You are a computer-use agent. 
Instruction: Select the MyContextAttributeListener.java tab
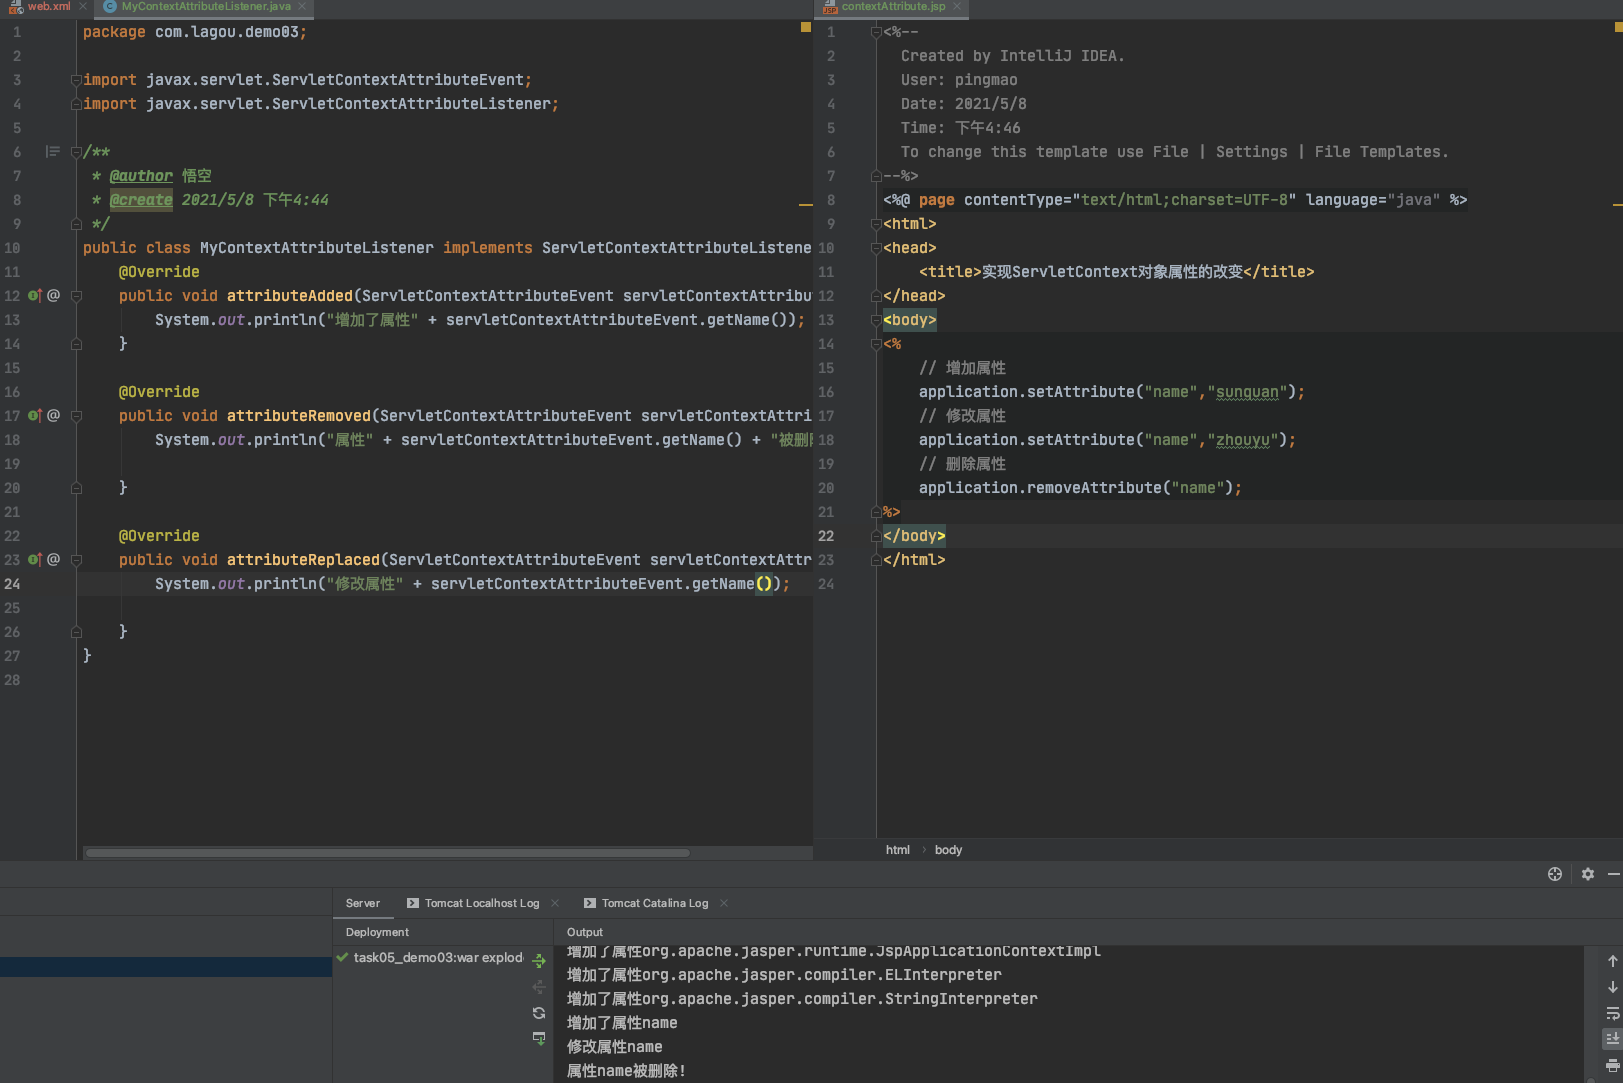206,7
